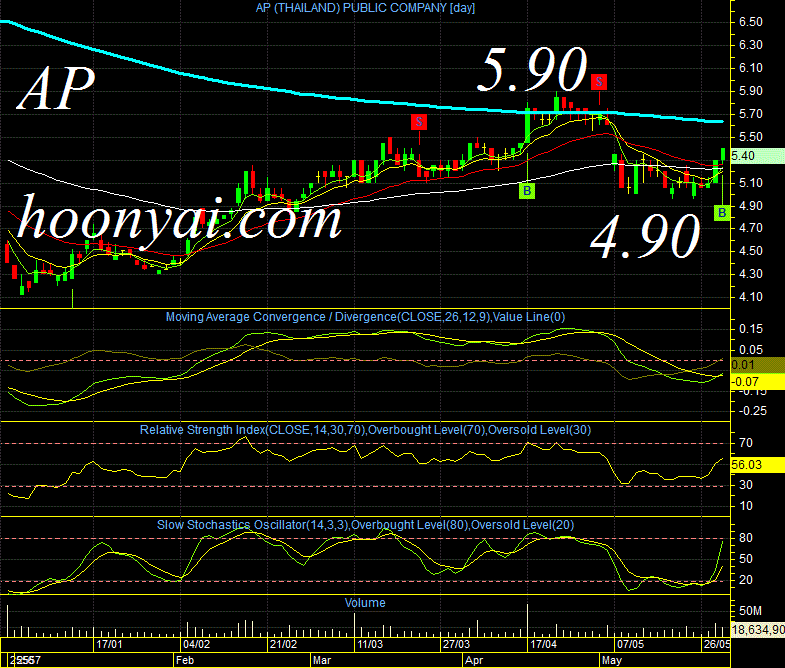
Task: Select the highlighted 0.01 MACD value label
Action: coord(757,365)
